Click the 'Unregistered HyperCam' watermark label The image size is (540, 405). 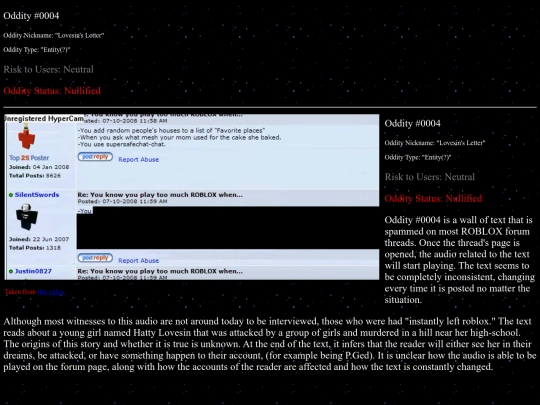(44, 118)
